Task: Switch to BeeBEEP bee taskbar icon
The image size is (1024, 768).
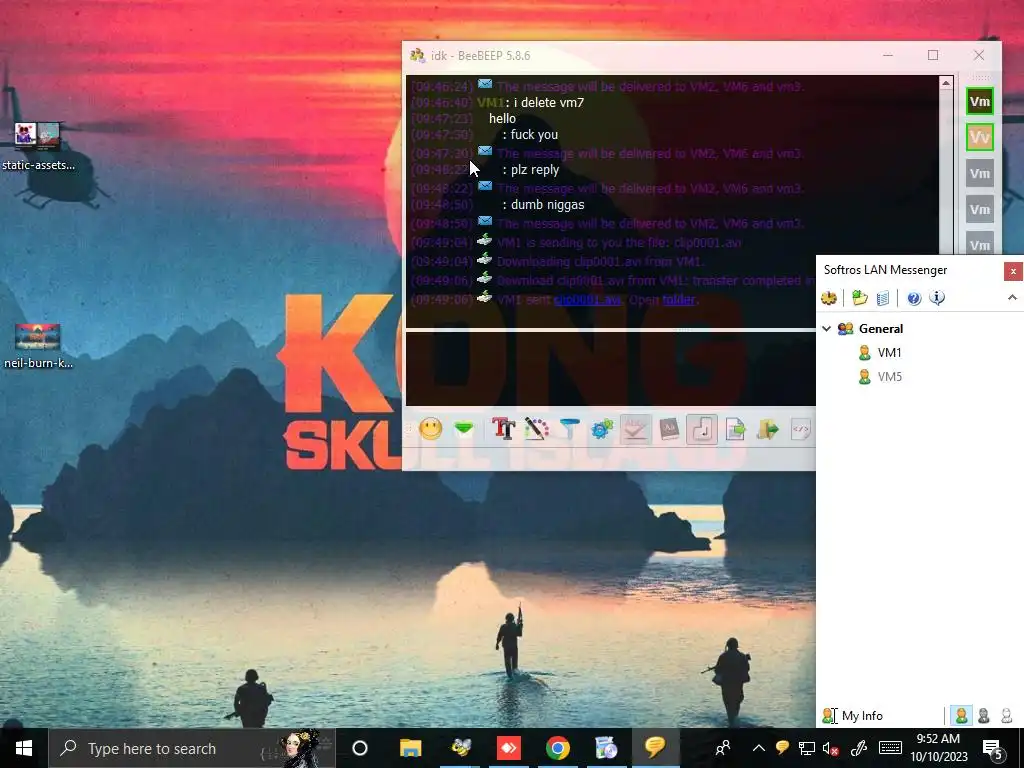Action: click(x=460, y=748)
